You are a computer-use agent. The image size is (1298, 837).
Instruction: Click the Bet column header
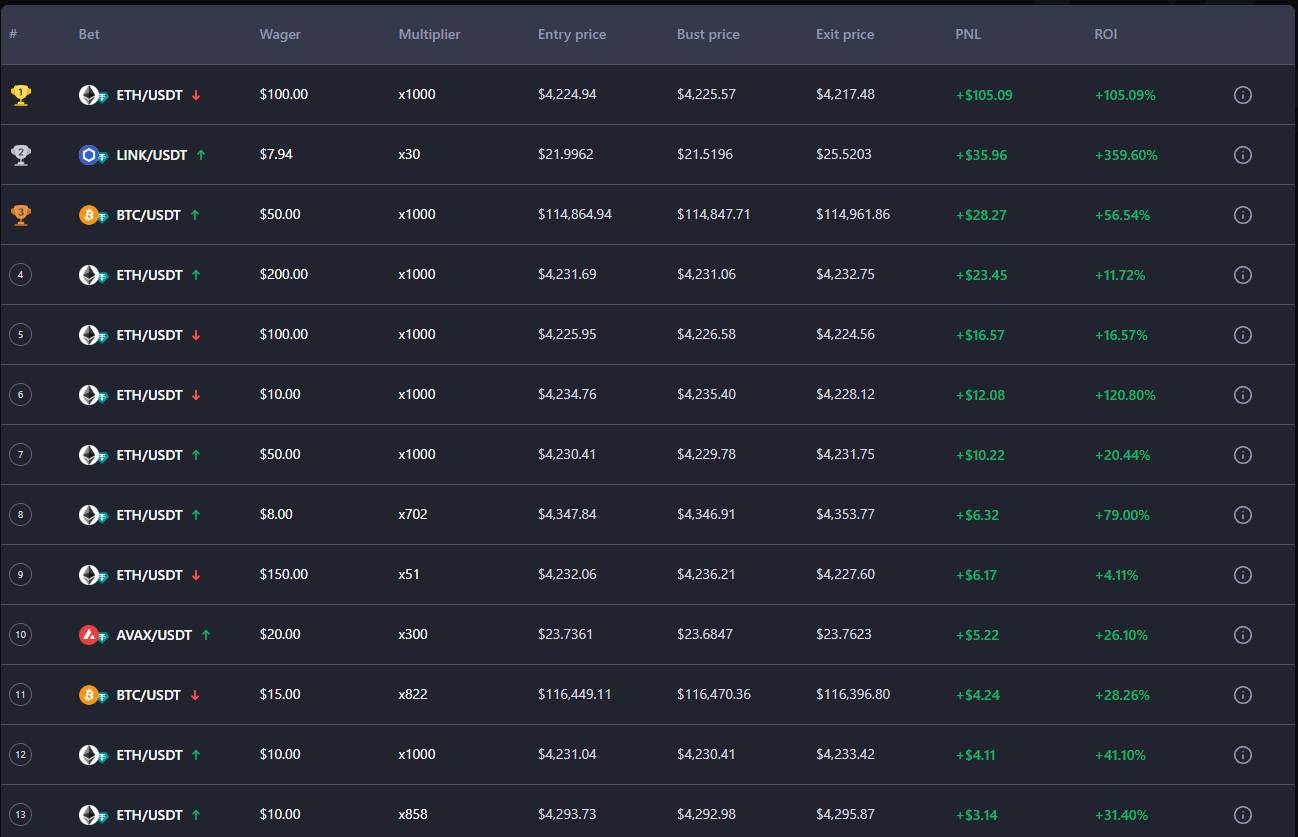tap(89, 34)
